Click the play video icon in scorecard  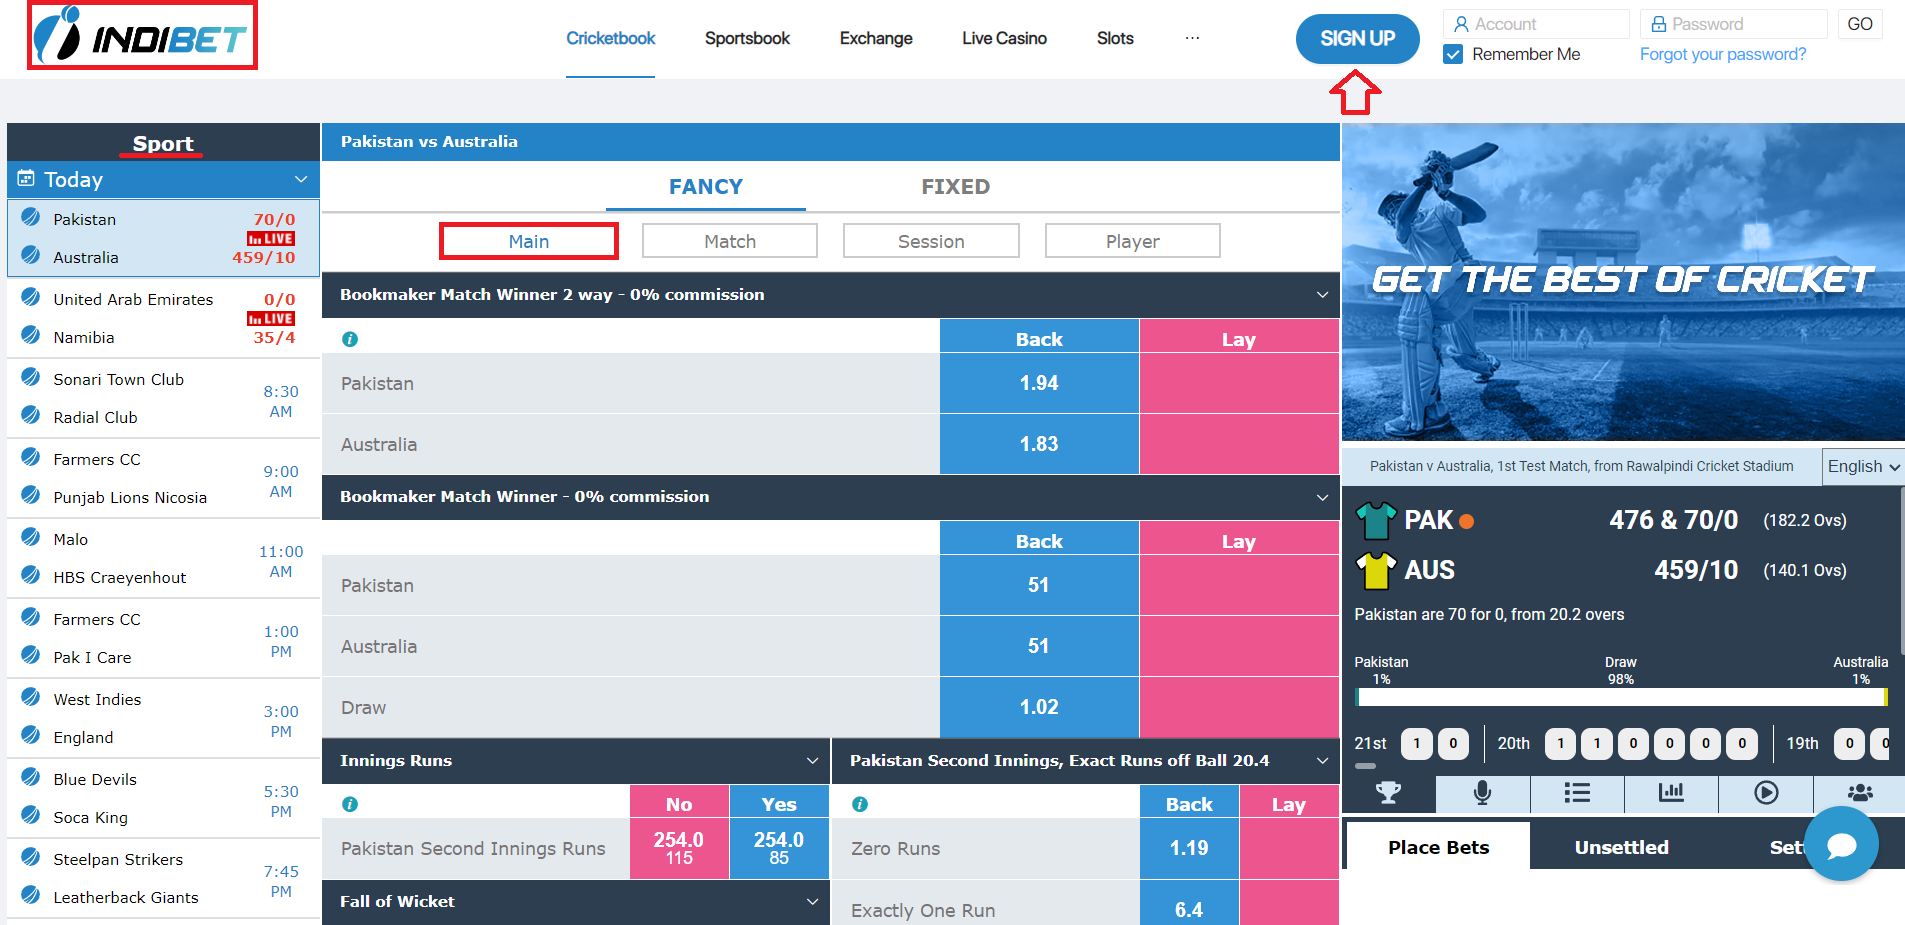tap(1766, 793)
